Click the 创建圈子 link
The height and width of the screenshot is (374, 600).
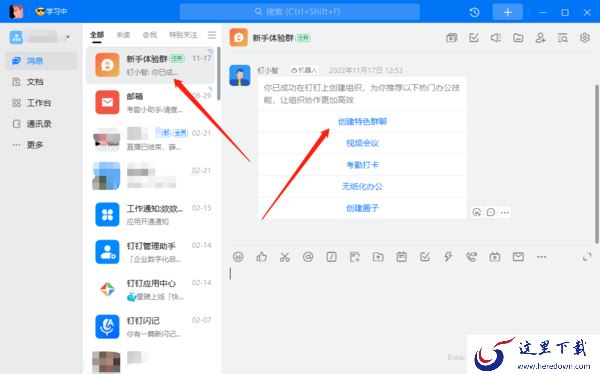tap(362, 208)
